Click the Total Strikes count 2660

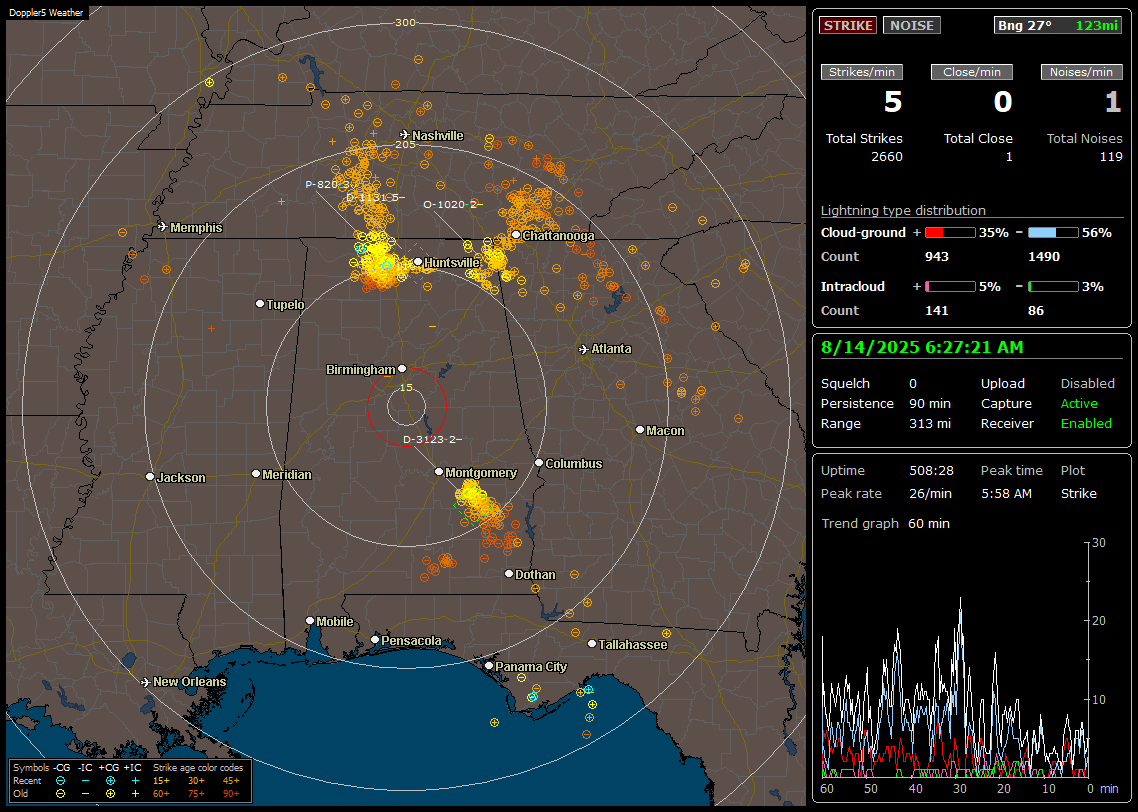coord(887,157)
